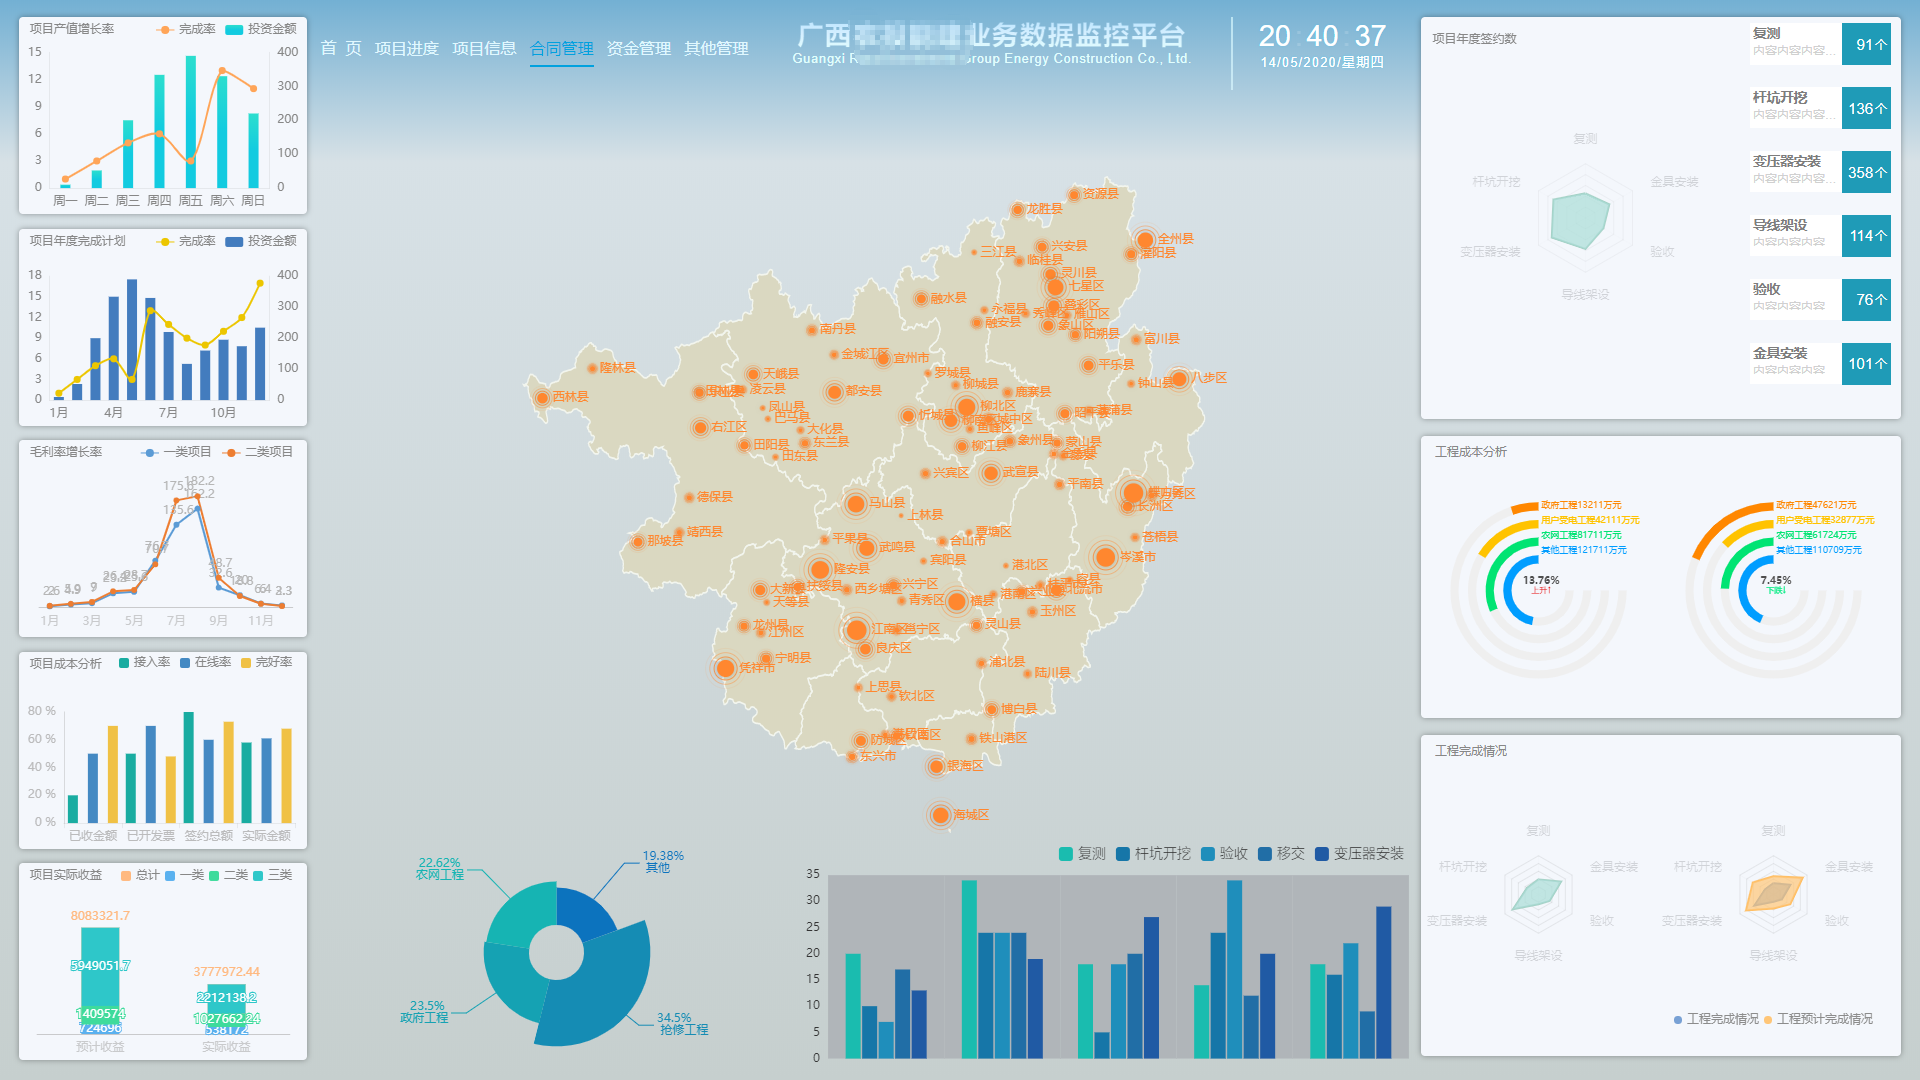Click the 358个 变压器安装 count button
Screen dimensions: 1920x1080
click(1866, 172)
